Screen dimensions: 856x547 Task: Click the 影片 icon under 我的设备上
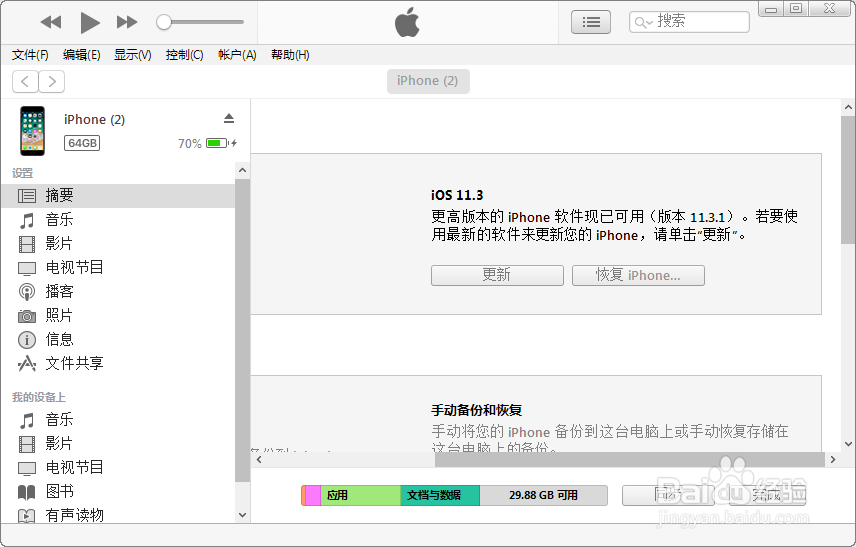pos(27,444)
